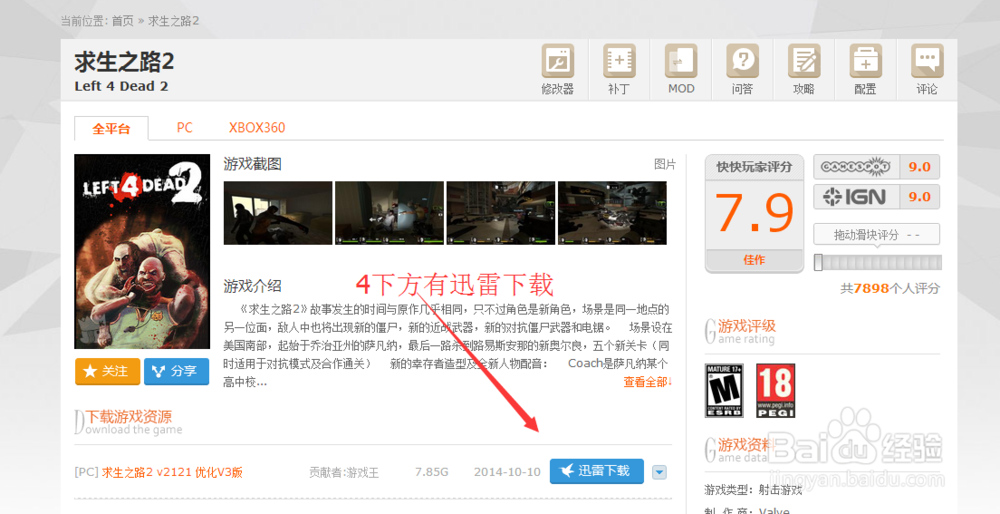
Task: Click the 2014-10-10 date
Action: tap(507, 473)
